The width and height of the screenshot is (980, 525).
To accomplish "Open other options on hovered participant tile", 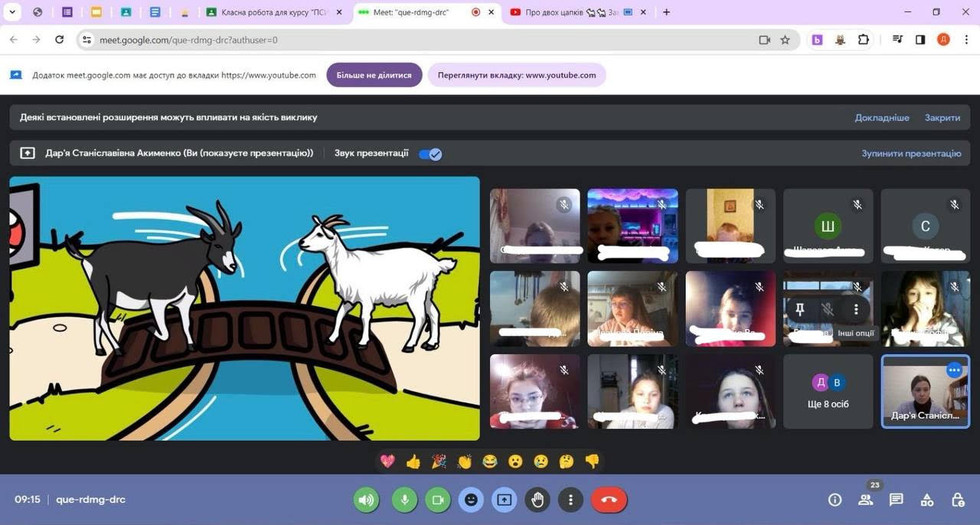I will 856,309.
